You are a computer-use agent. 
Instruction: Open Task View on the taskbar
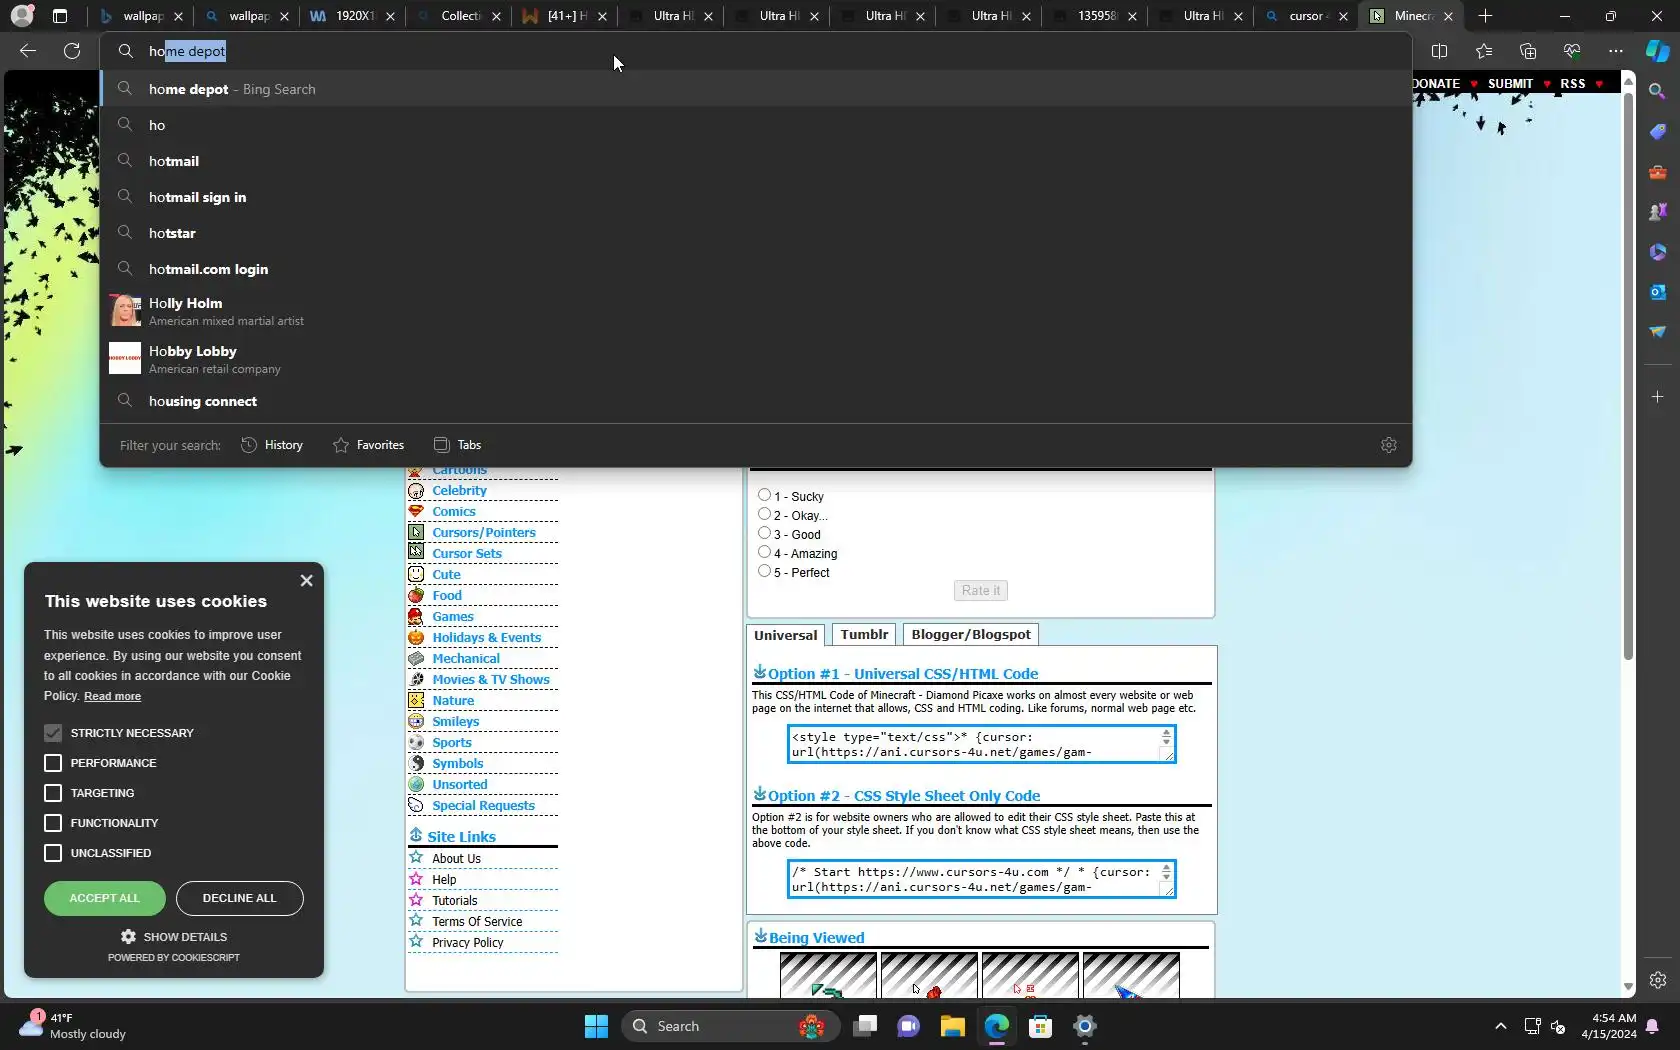tap(864, 1026)
